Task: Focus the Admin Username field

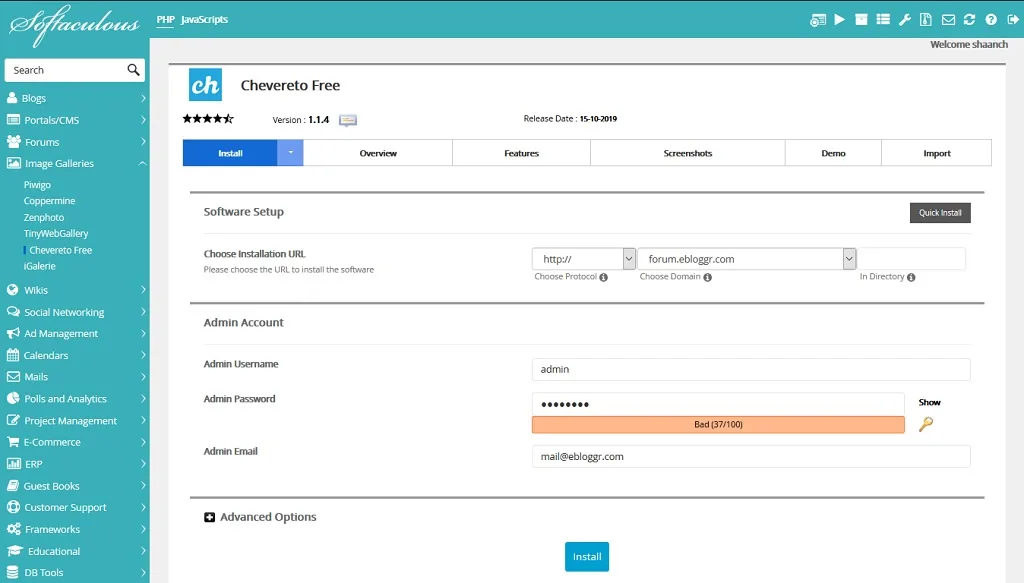Action: click(x=751, y=370)
